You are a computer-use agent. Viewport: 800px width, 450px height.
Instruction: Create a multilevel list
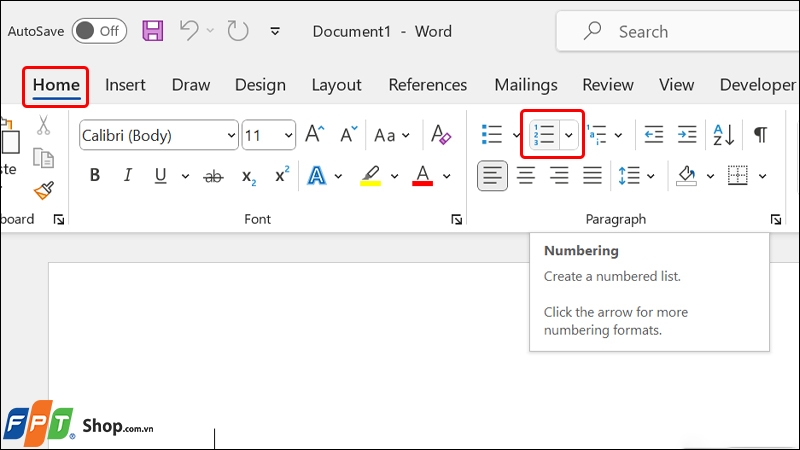pos(596,135)
